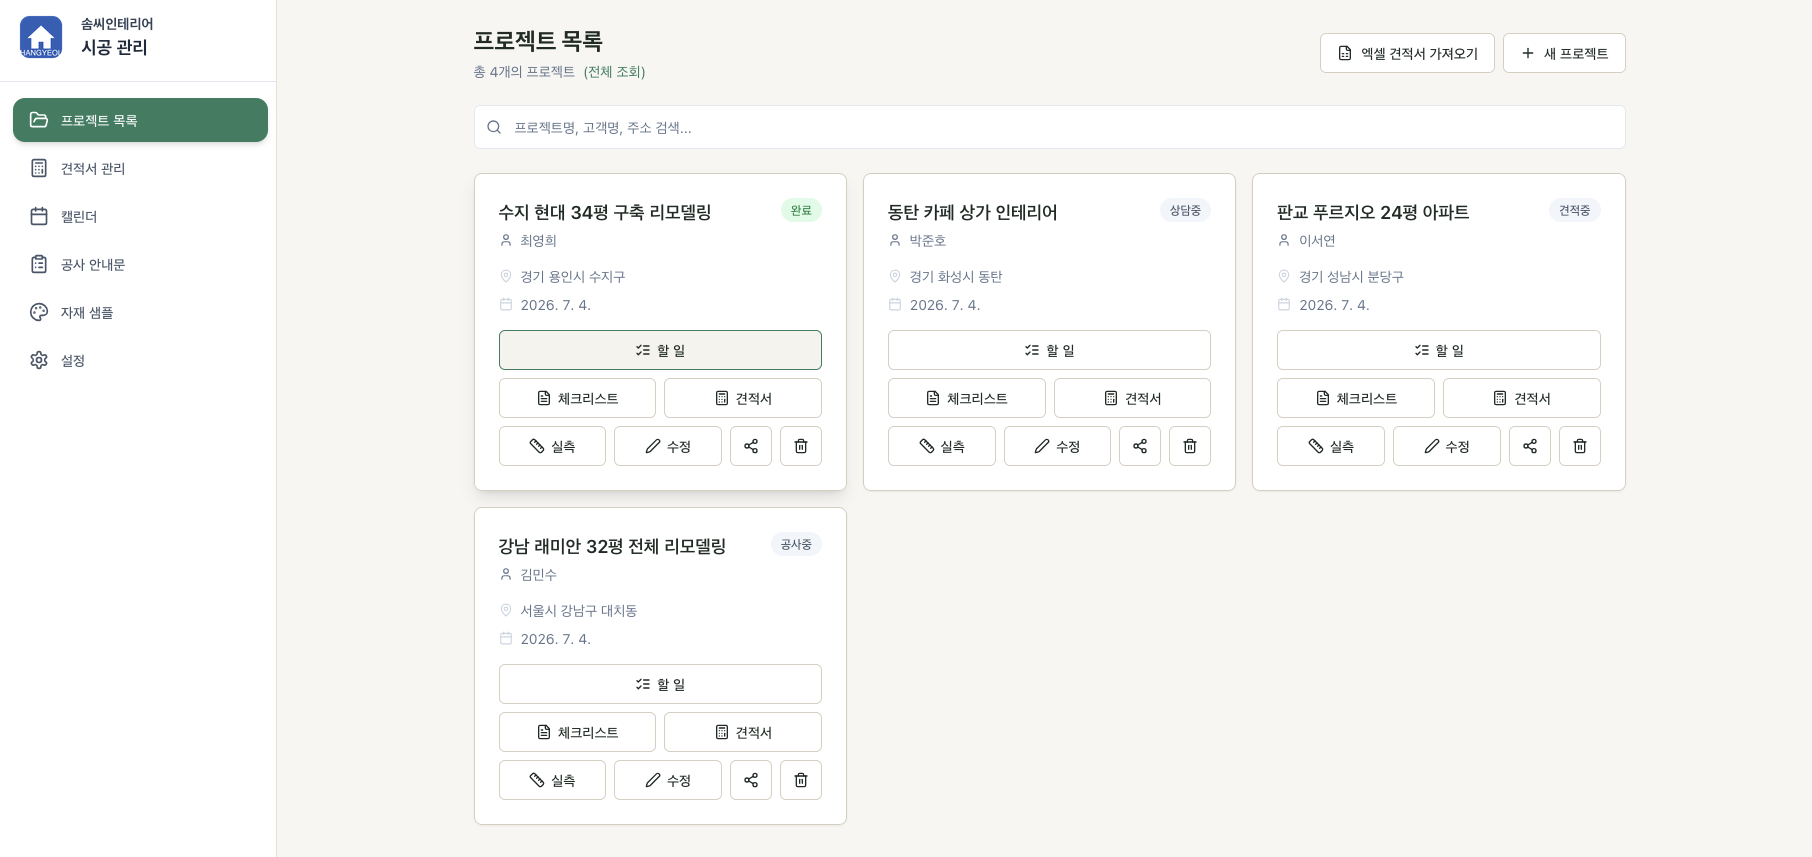Open 공사 안내문 in the sidebar
The height and width of the screenshot is (857, 1812).
[x=140, y=264]
